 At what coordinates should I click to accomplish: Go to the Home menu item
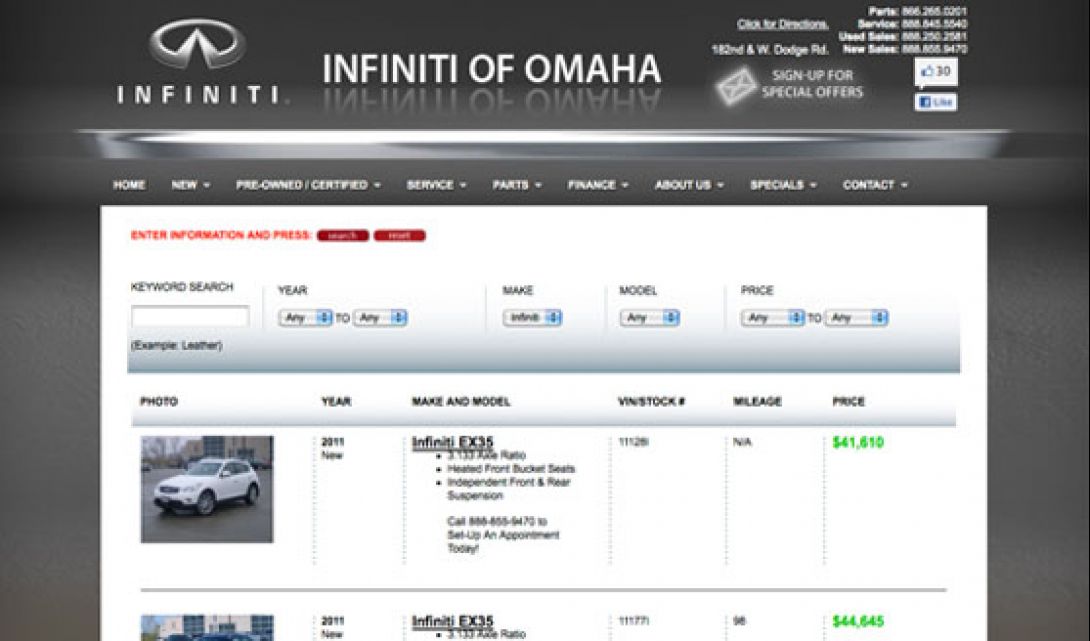[129, 185]
